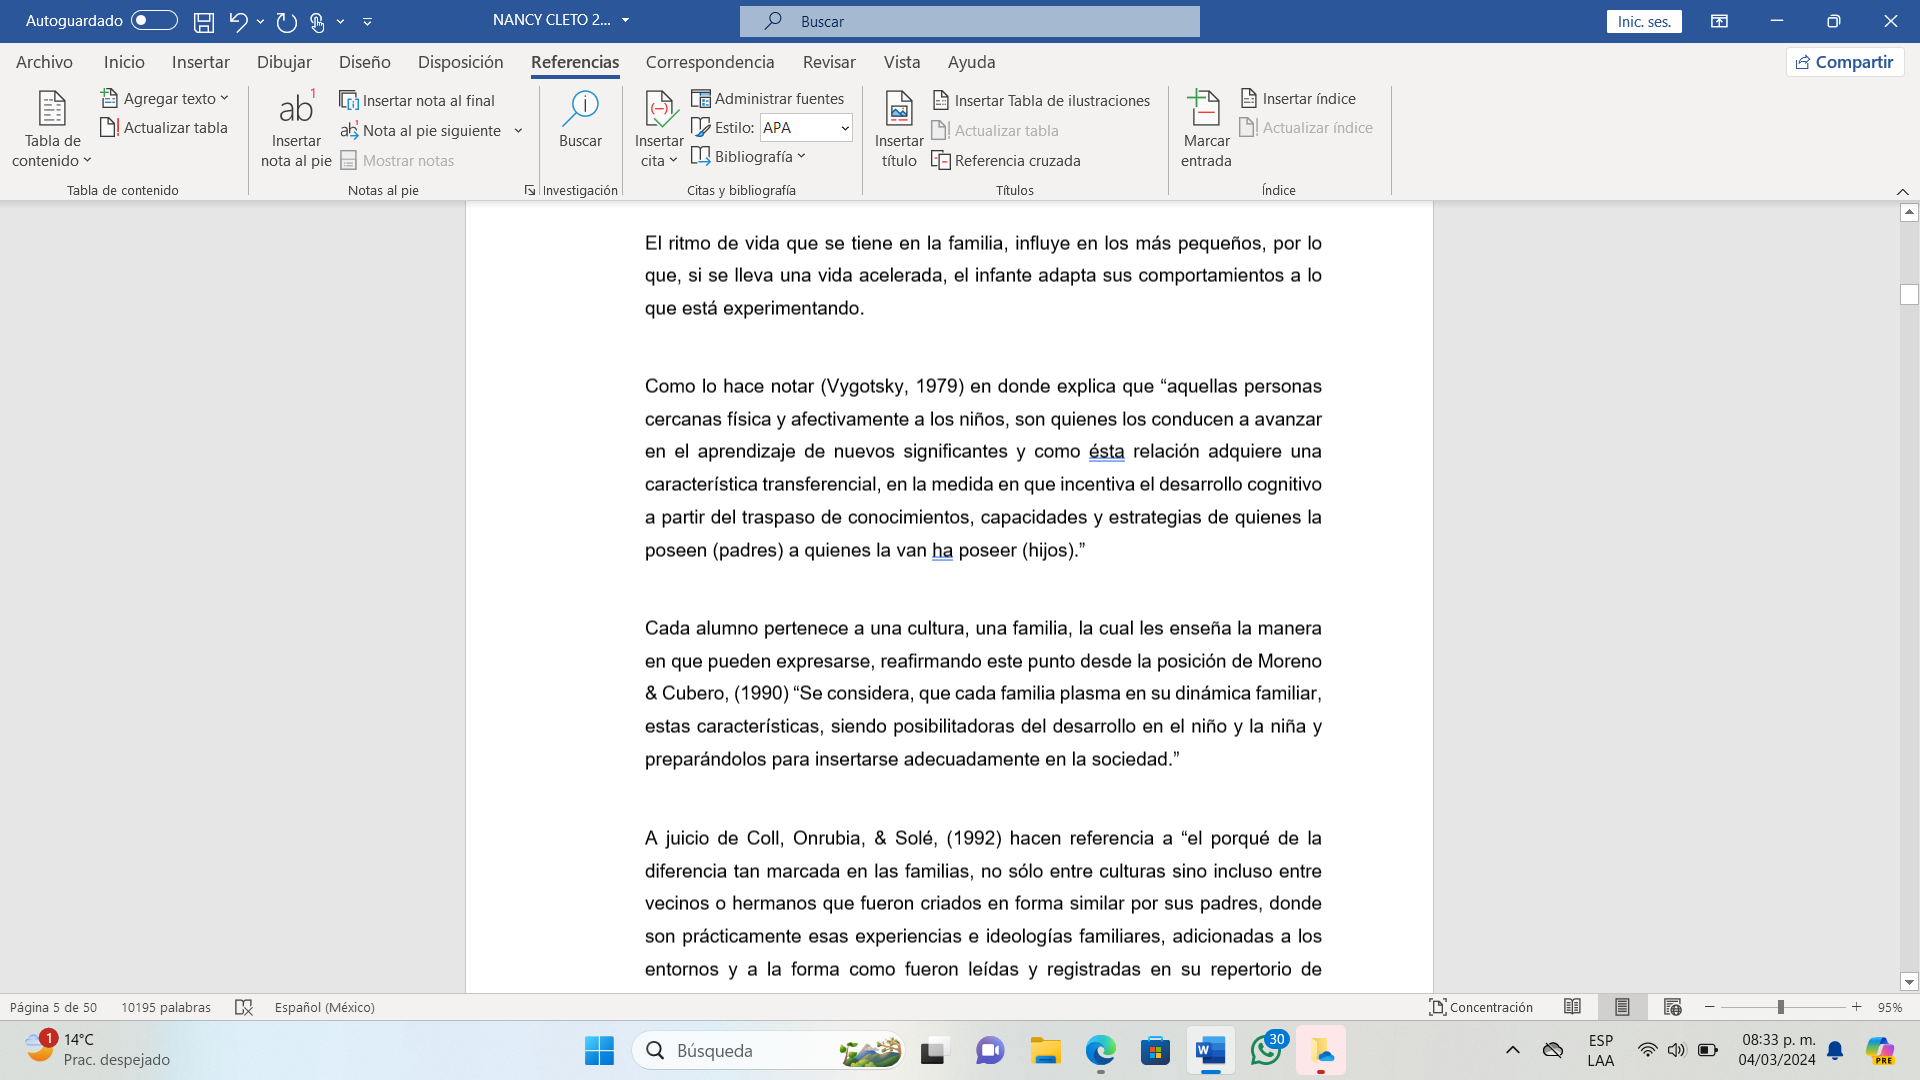Open the quick access toolbar customization dropdown

tap(367, 21)
